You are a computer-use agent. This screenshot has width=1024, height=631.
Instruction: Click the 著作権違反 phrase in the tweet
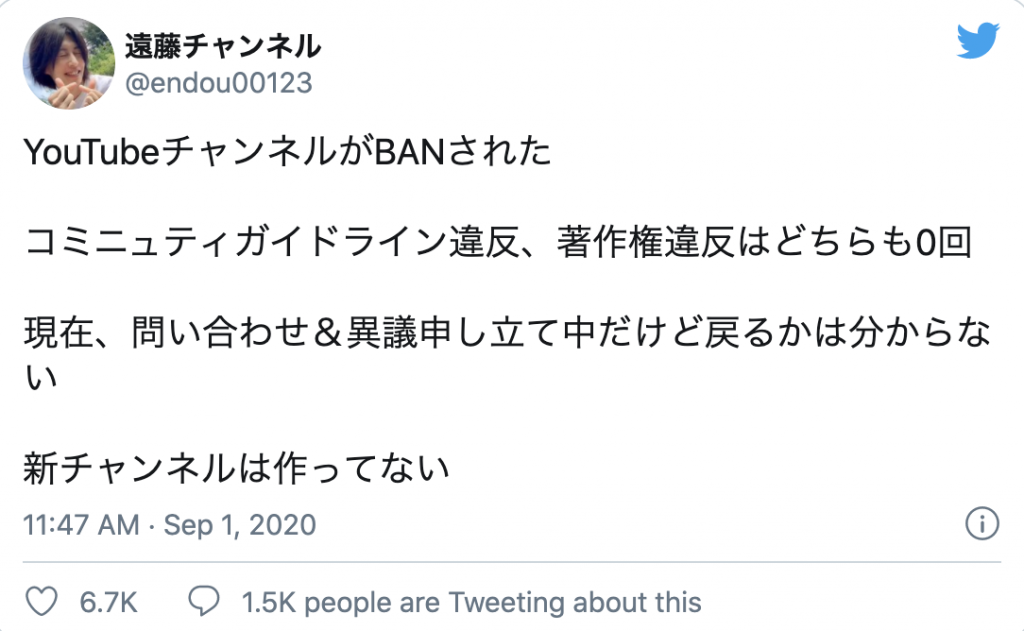(650, 244)
